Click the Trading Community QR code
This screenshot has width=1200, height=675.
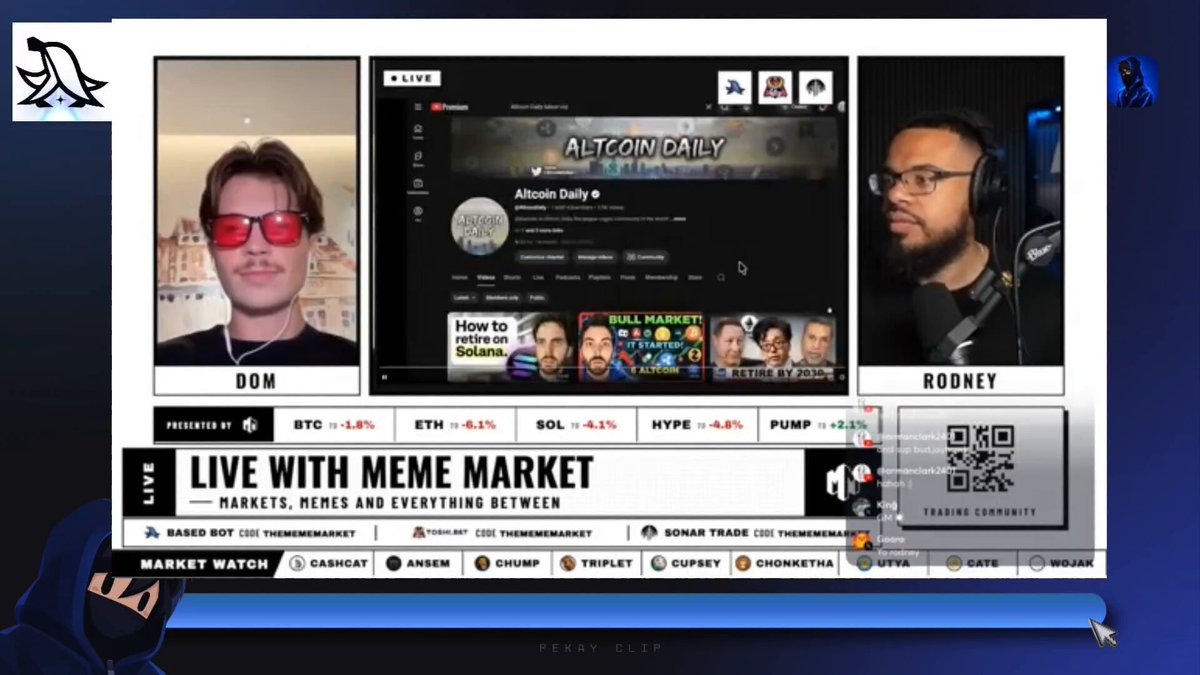click(981, 458)
